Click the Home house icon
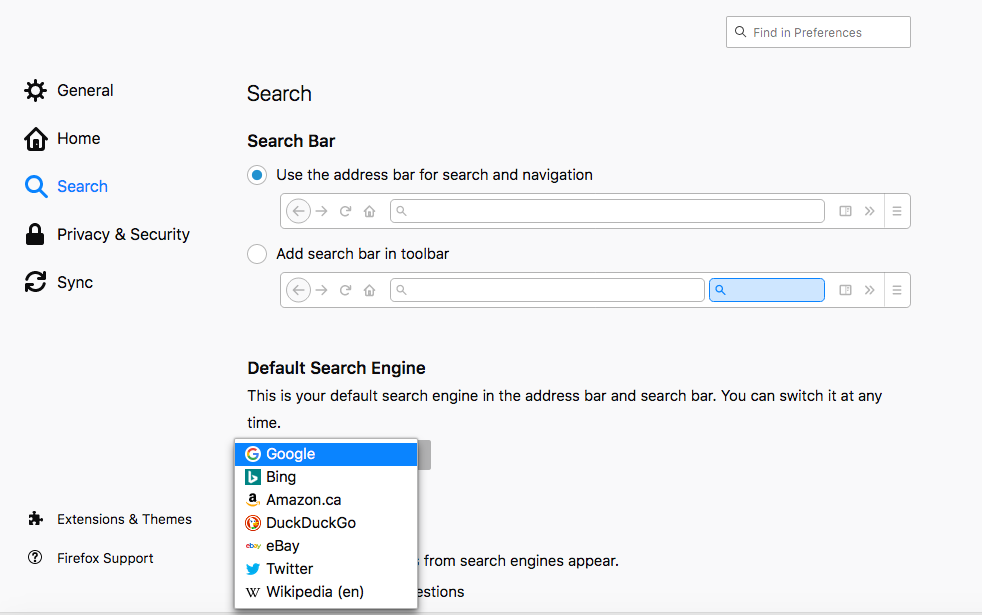The height and width of the screenshot is (615, 982). tap(36, 139)
